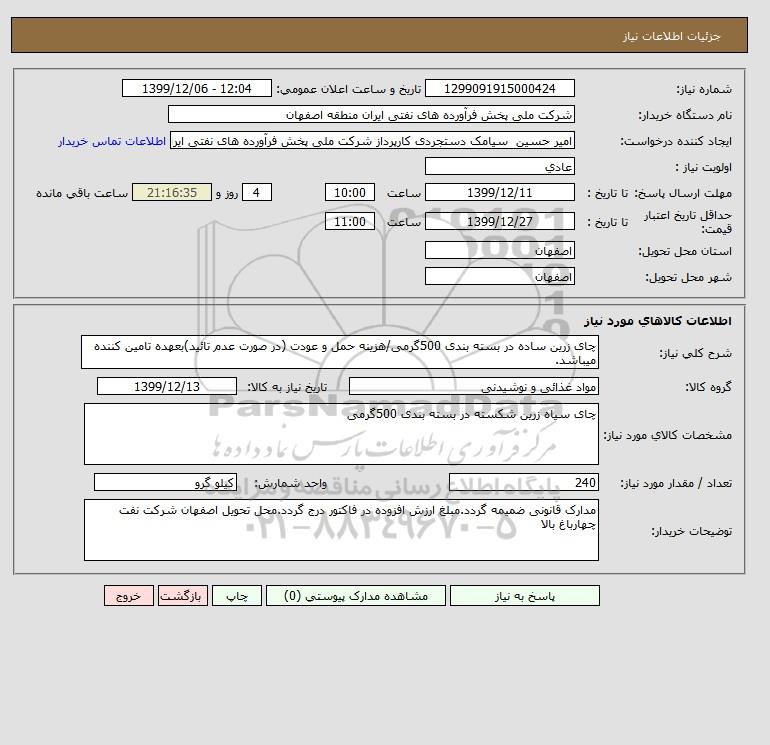Select the شماره نیاز field 1299091915000424

click(499, 89)
